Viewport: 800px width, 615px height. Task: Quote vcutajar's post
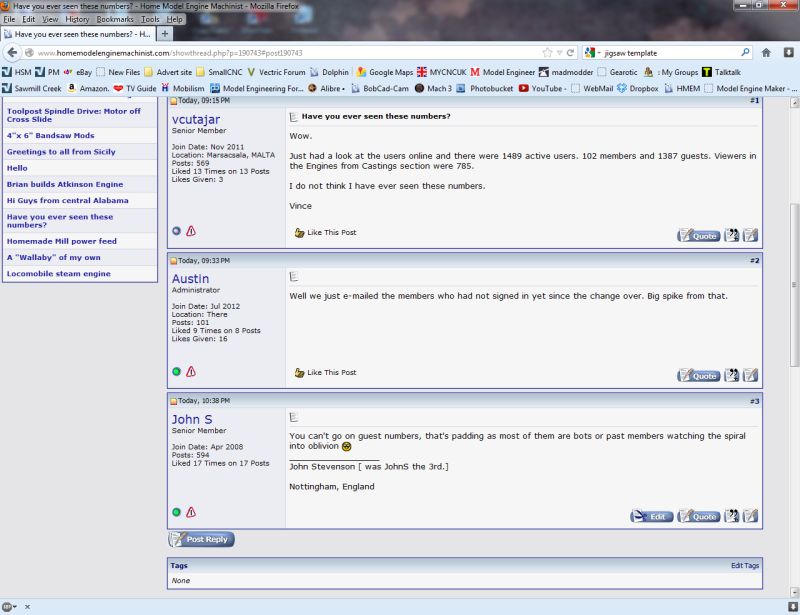(698, 235)
